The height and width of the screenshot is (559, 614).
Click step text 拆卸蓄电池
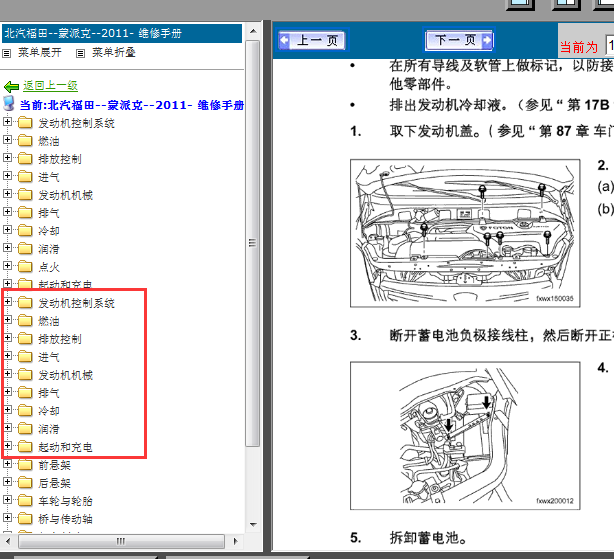click(x=428, y=537)
